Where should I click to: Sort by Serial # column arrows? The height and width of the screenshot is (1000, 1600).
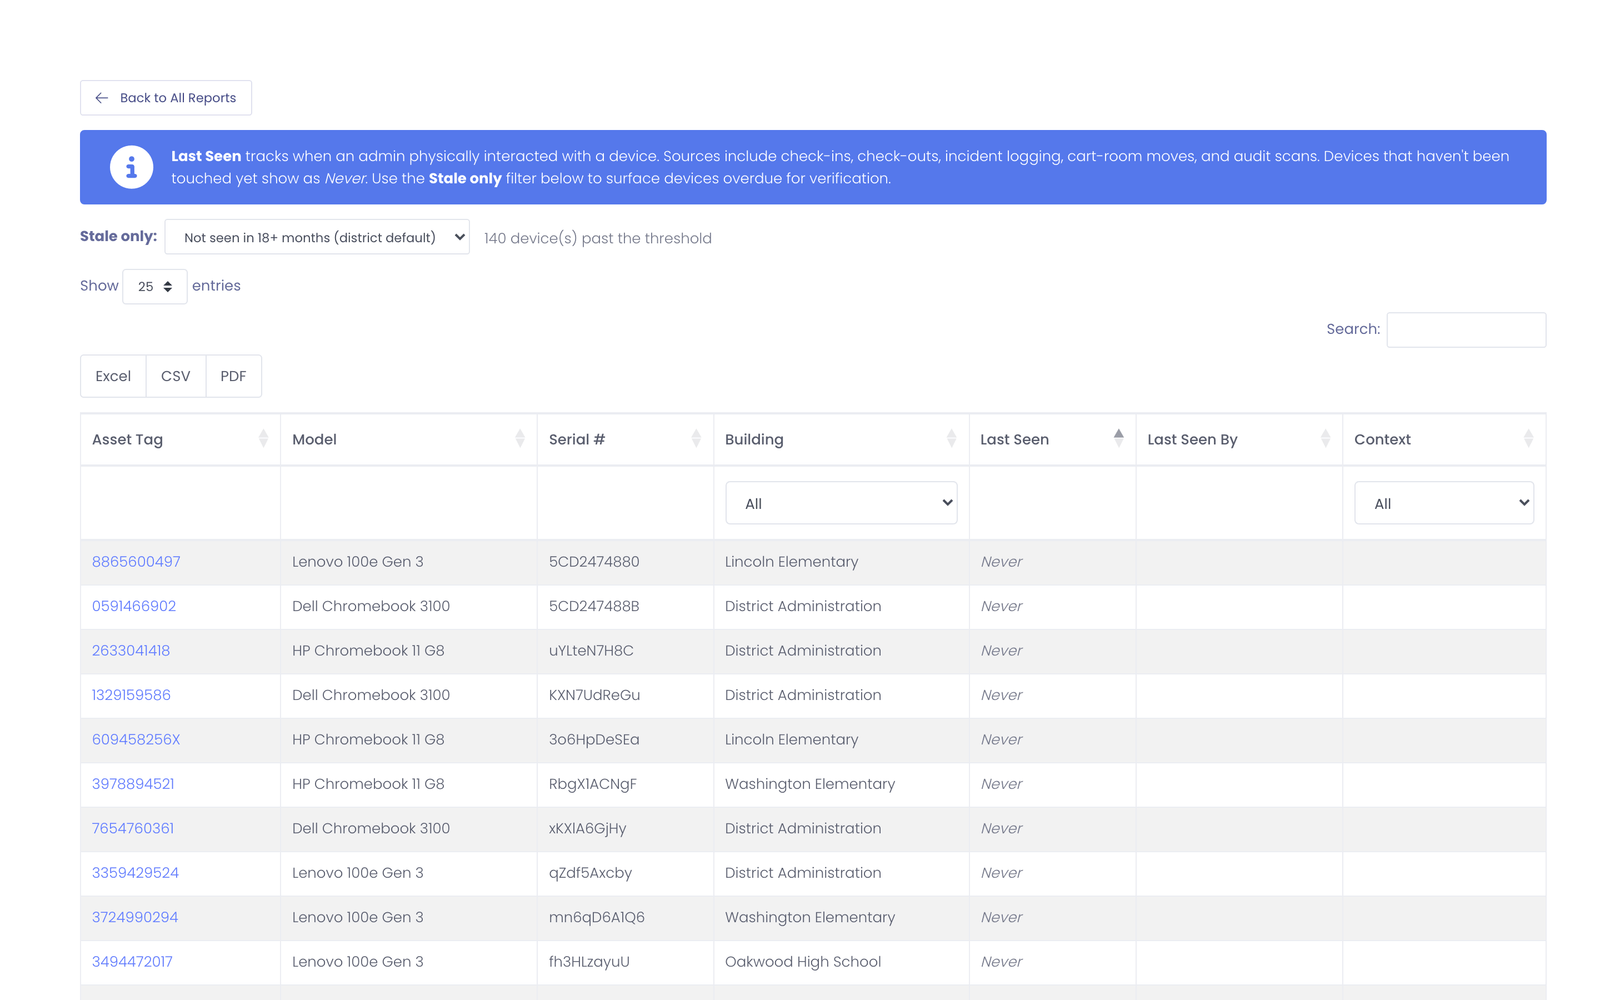pyautogui.click(x=696, y=439)
